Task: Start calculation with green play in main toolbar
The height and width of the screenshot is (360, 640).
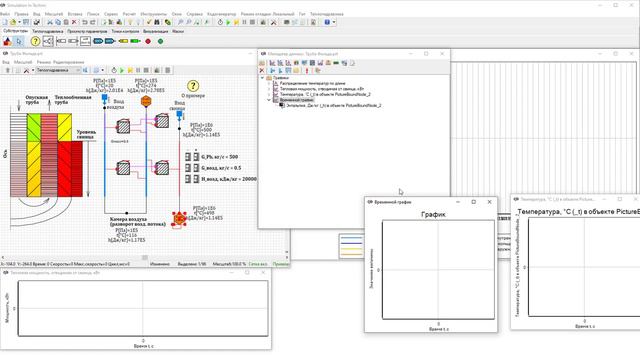Action: tap(228, 22)
